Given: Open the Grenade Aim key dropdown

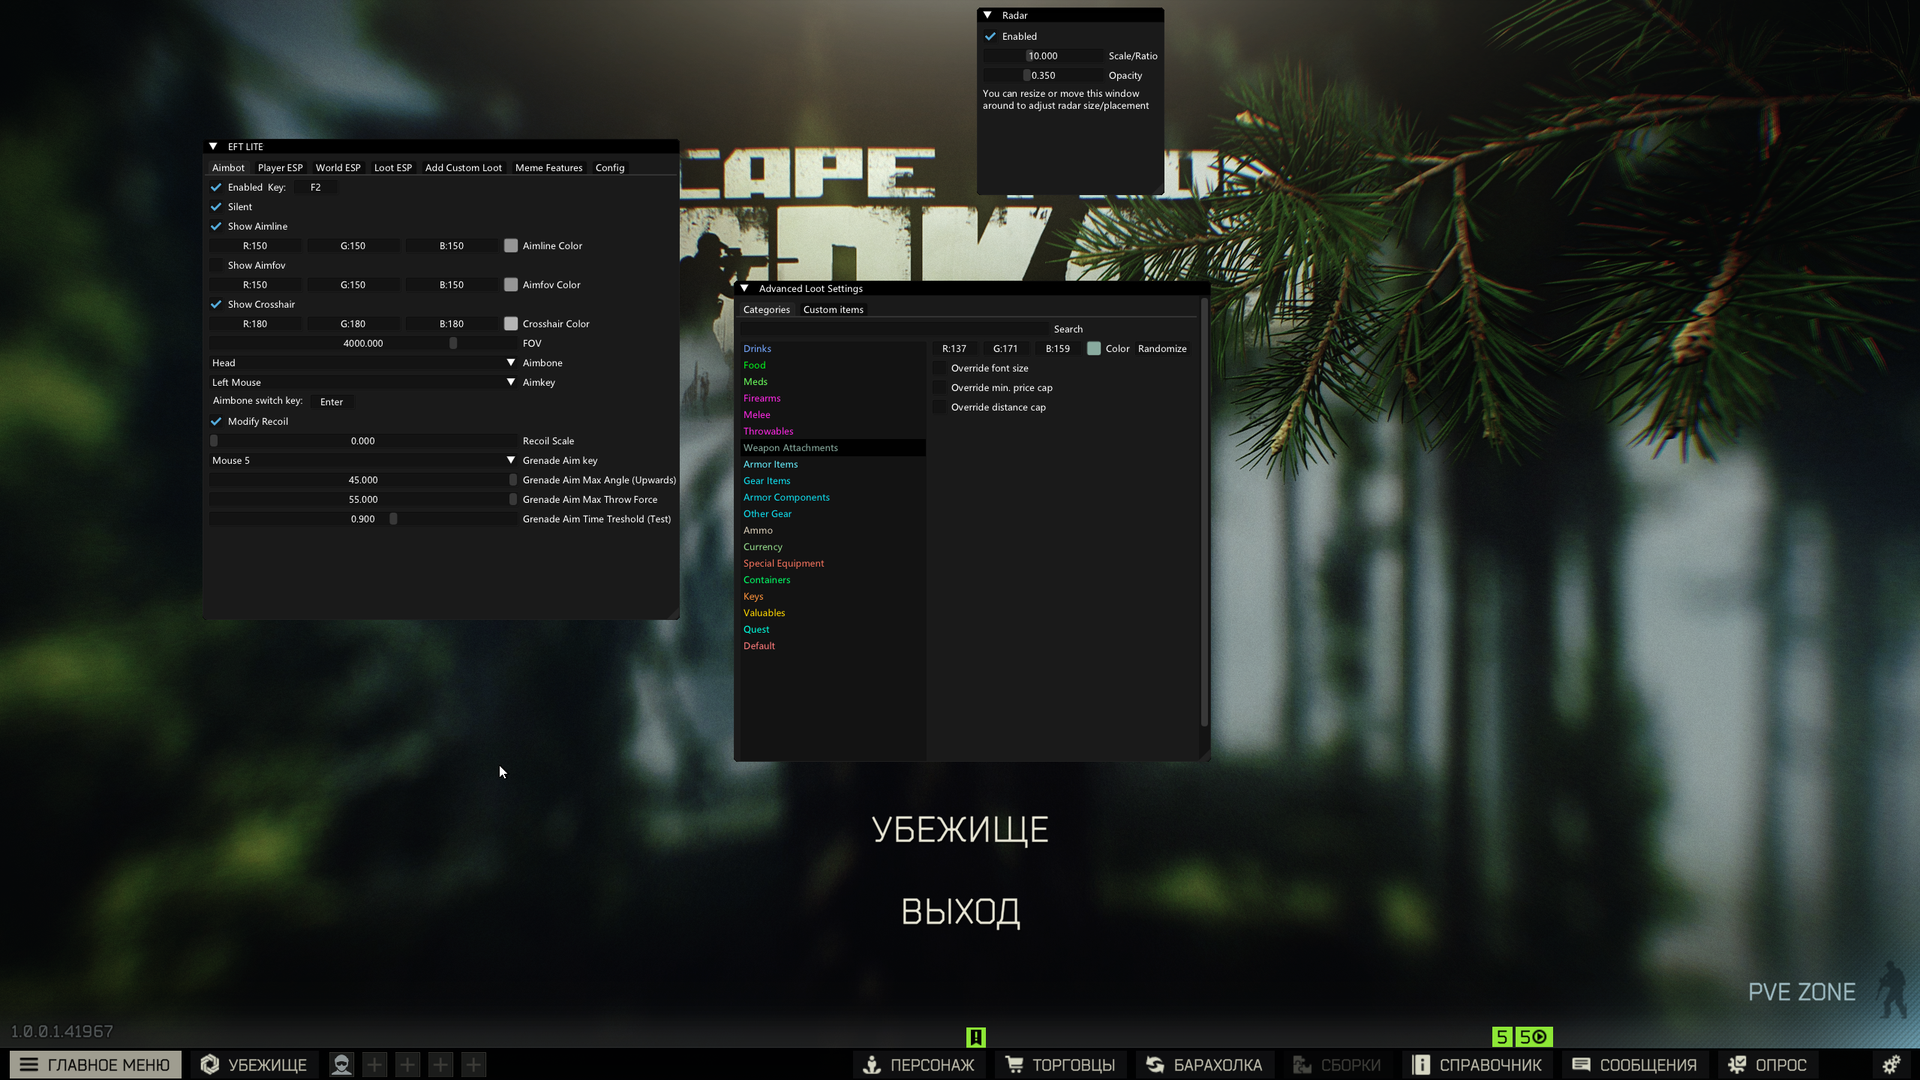Looking at the screenshot, I should (363, 460).
